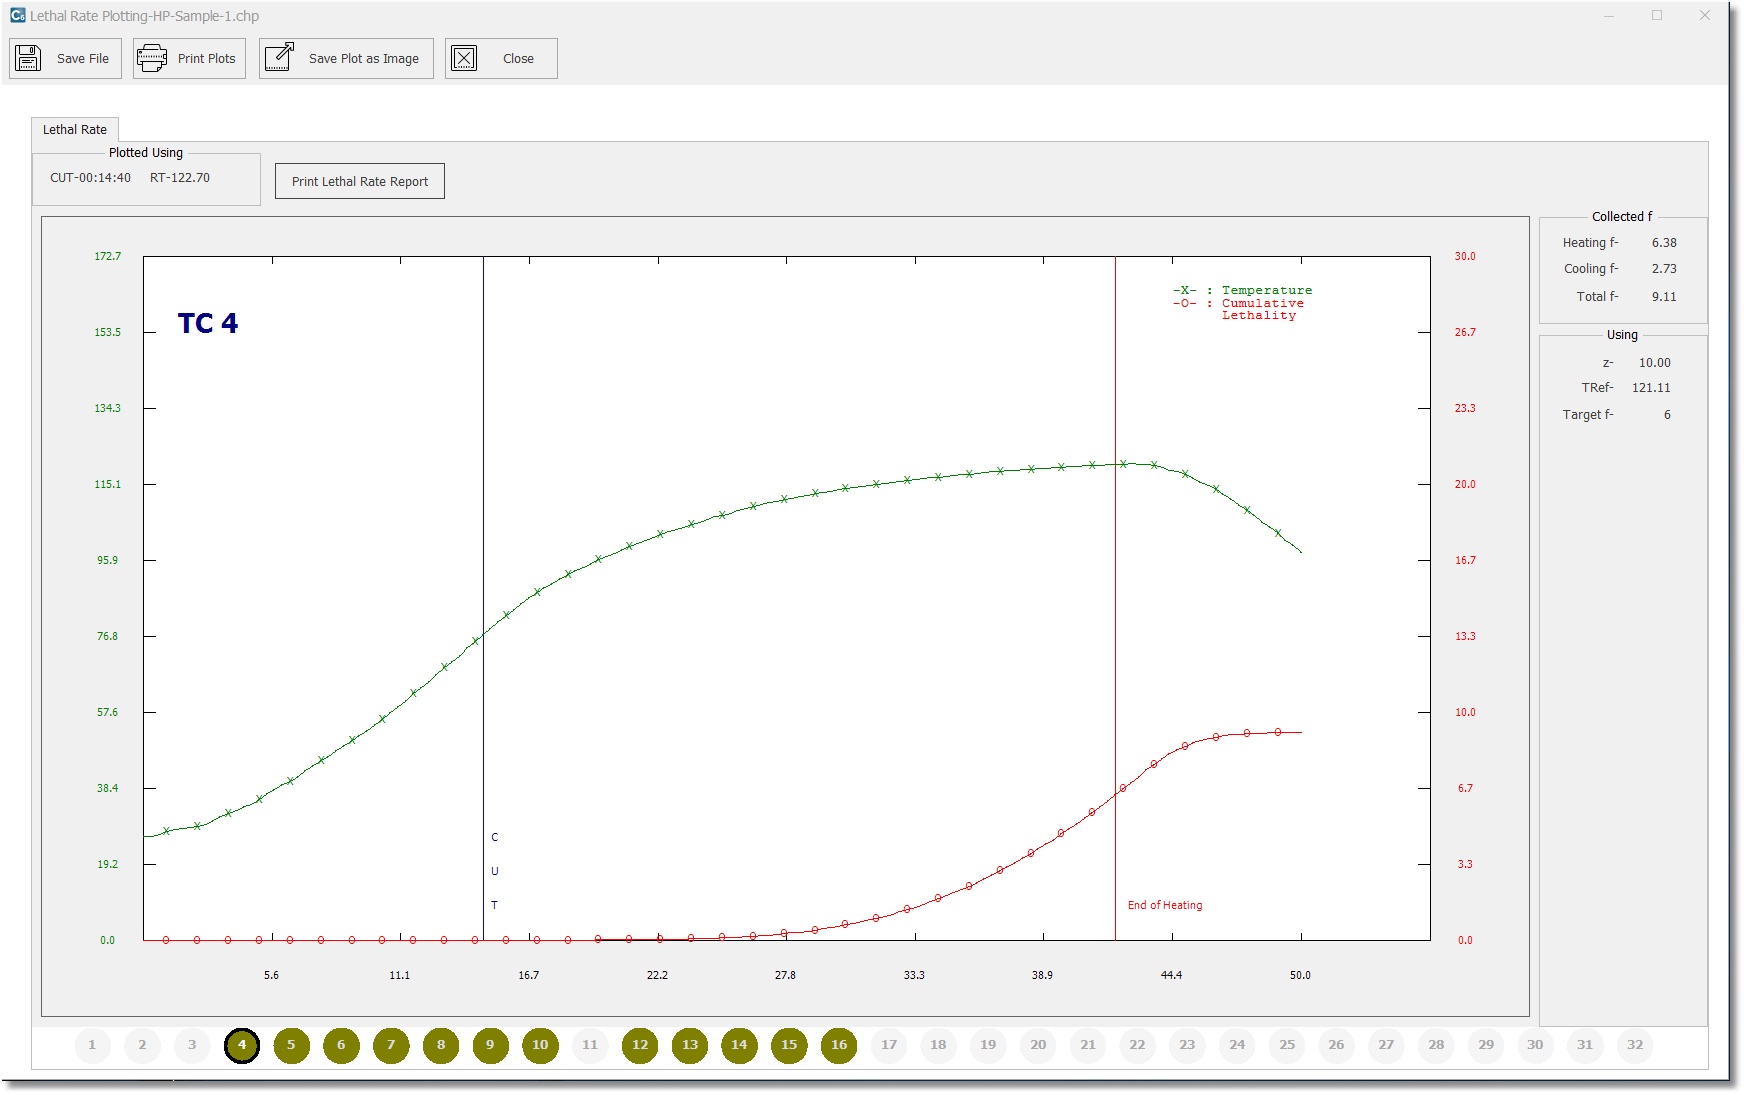Click the highlighted channel 4 circle
1744x1095 pixels.
click(x=242, y=1045)
